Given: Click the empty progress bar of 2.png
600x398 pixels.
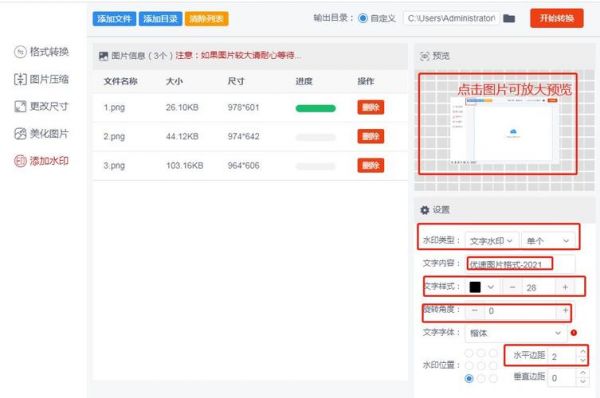Looking at the screenshot, I should (x=316, y=137).
